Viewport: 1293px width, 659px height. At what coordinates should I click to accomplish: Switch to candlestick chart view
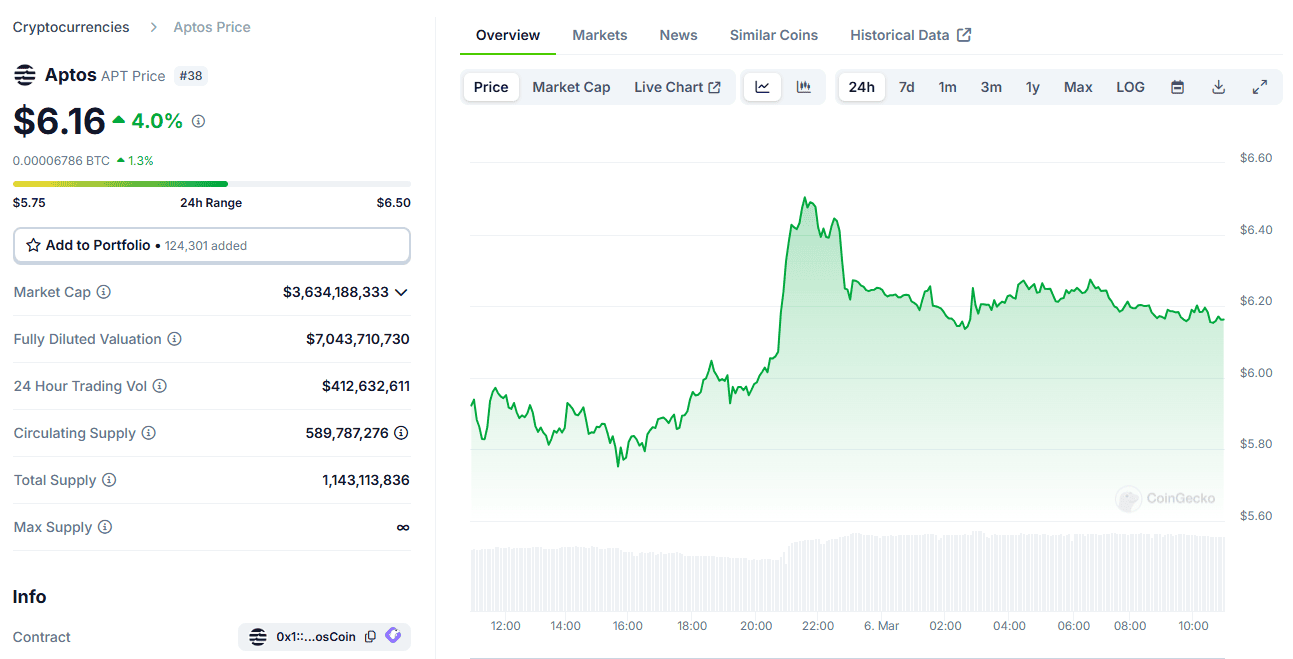point(803,87)
